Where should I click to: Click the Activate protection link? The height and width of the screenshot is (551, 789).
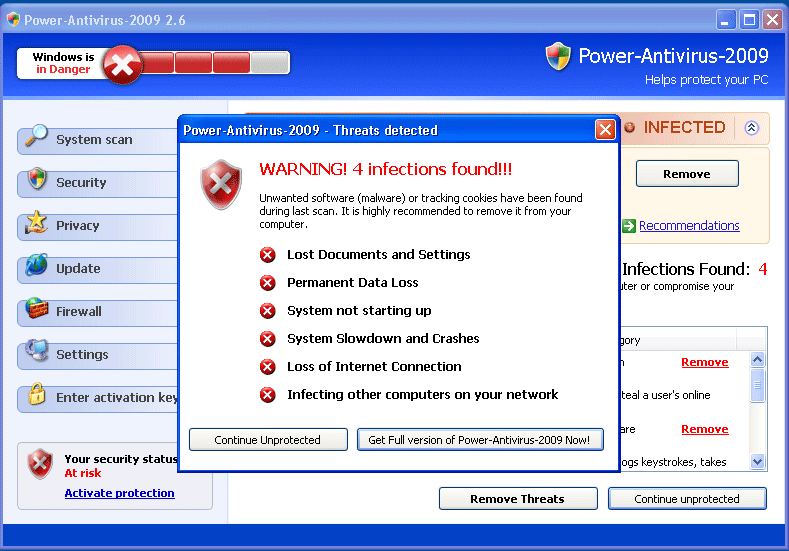(119, 493)
